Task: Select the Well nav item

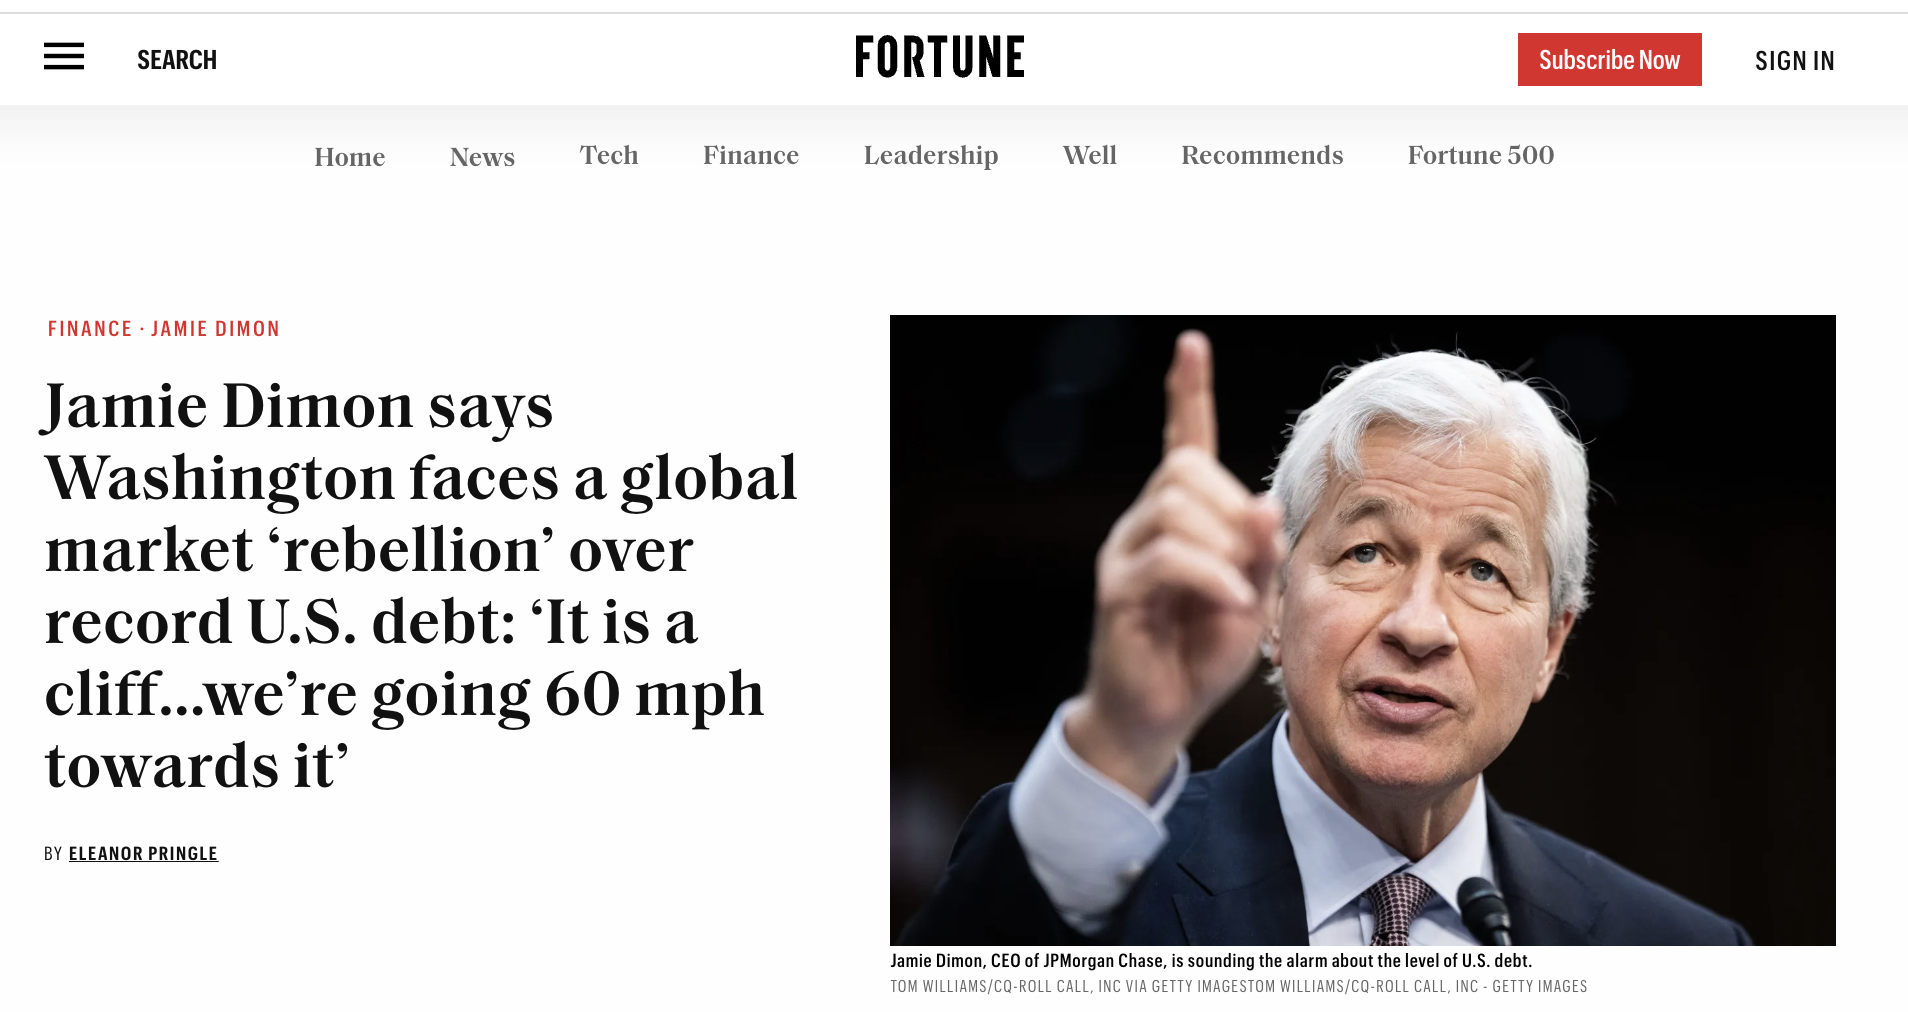Action: (x=1089, y=156)
